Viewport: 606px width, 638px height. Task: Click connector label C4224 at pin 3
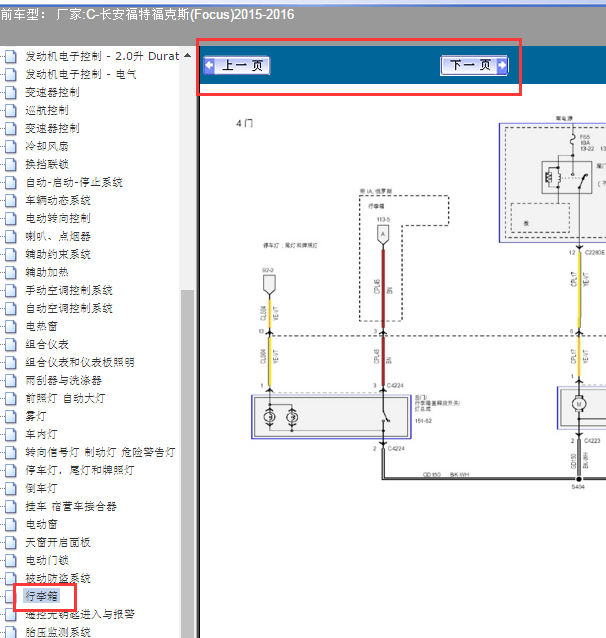coord(395,385)
